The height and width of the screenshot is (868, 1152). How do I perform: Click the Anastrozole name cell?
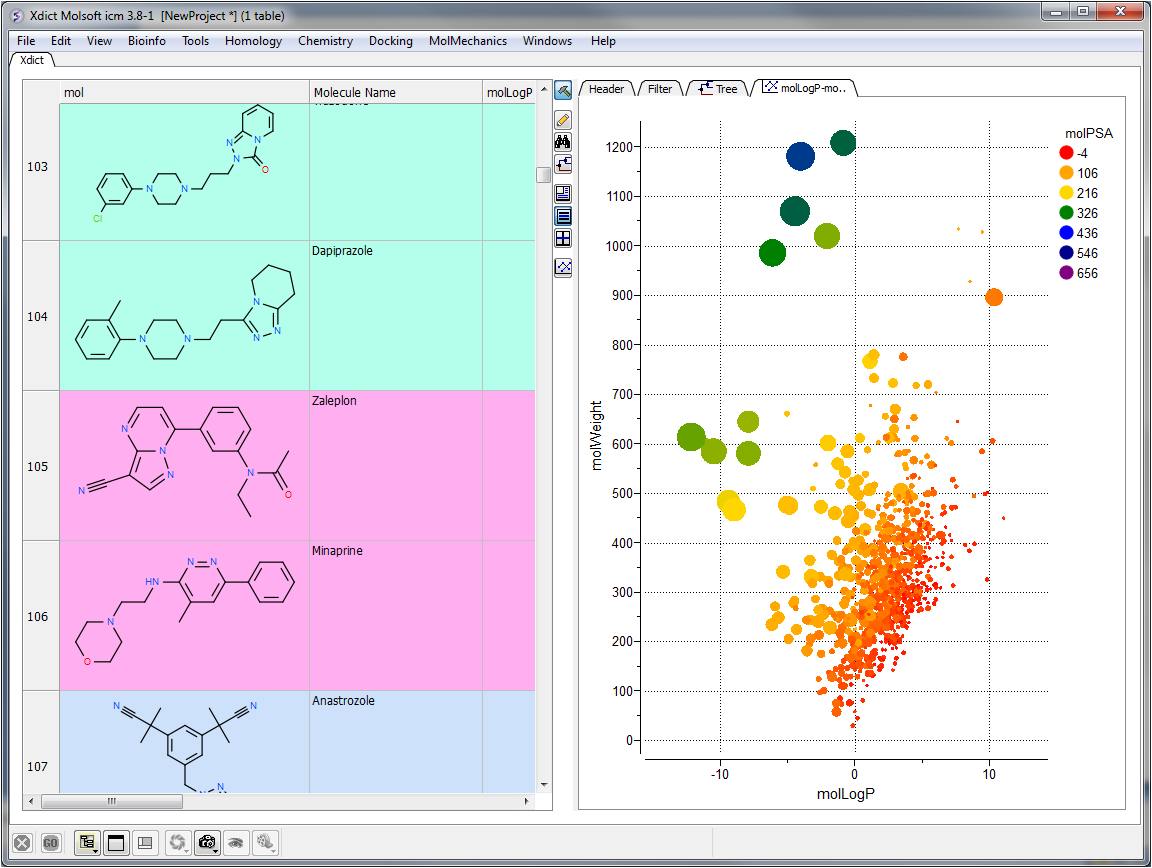395,742
